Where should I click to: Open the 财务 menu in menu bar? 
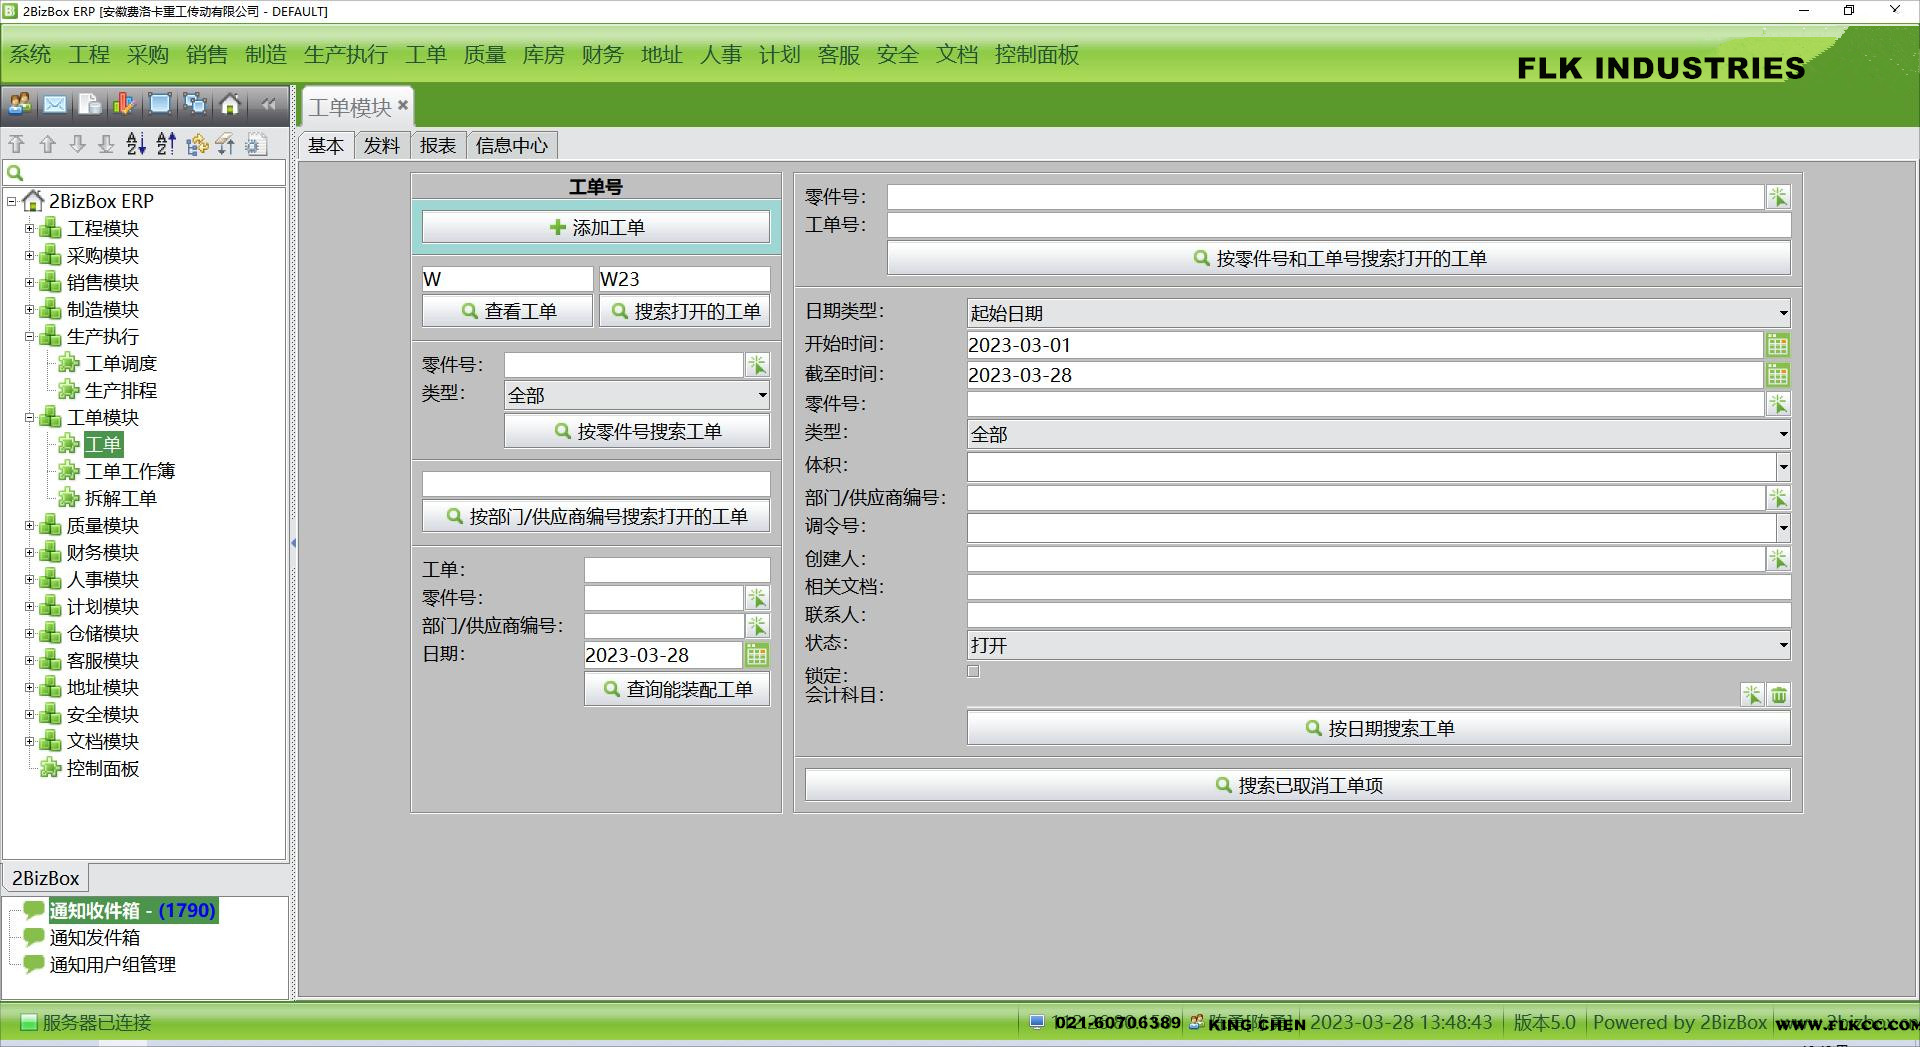(x=602, y=55)
